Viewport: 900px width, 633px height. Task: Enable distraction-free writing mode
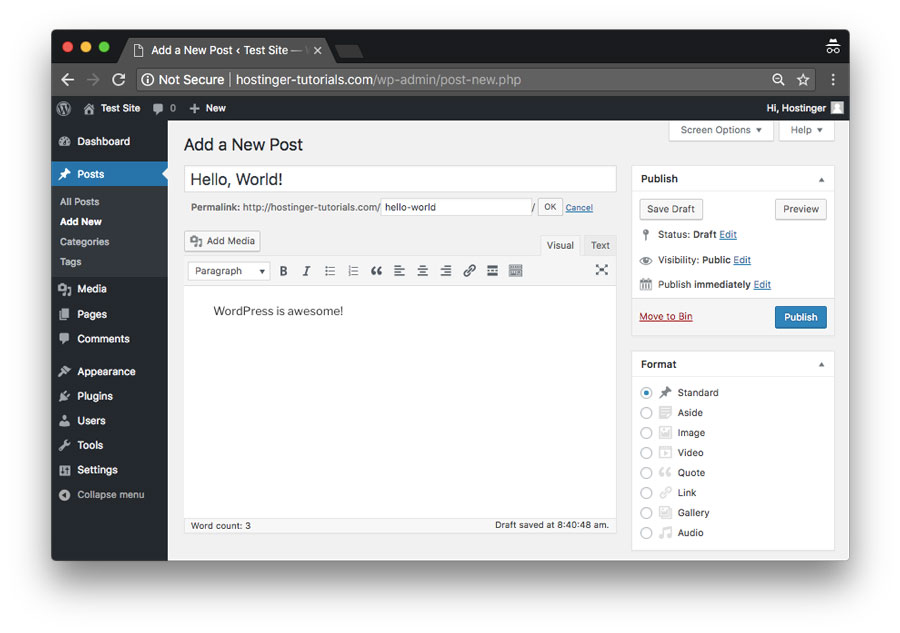click(x=601, y=270)
